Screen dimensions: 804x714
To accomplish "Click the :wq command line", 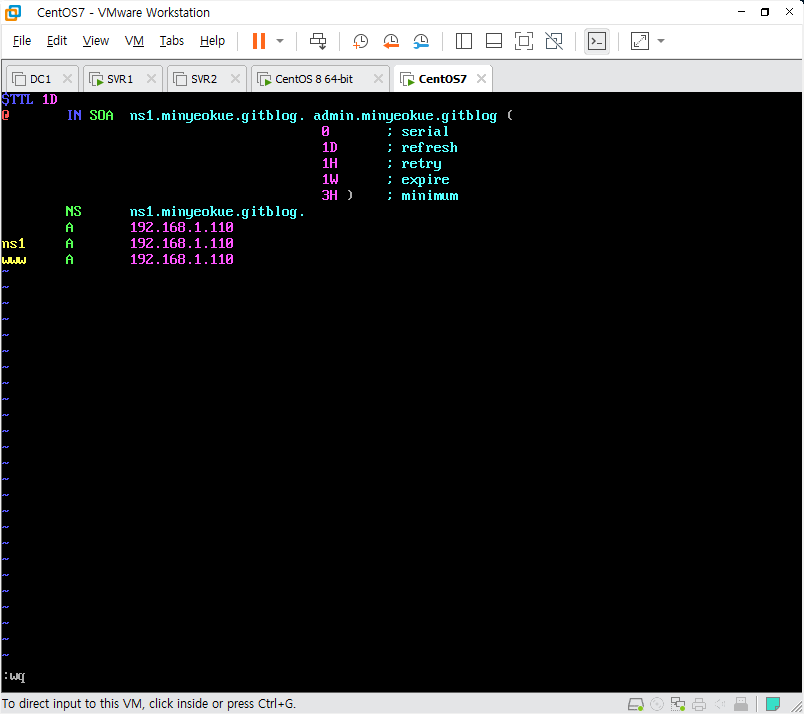I will coord(14,677).
